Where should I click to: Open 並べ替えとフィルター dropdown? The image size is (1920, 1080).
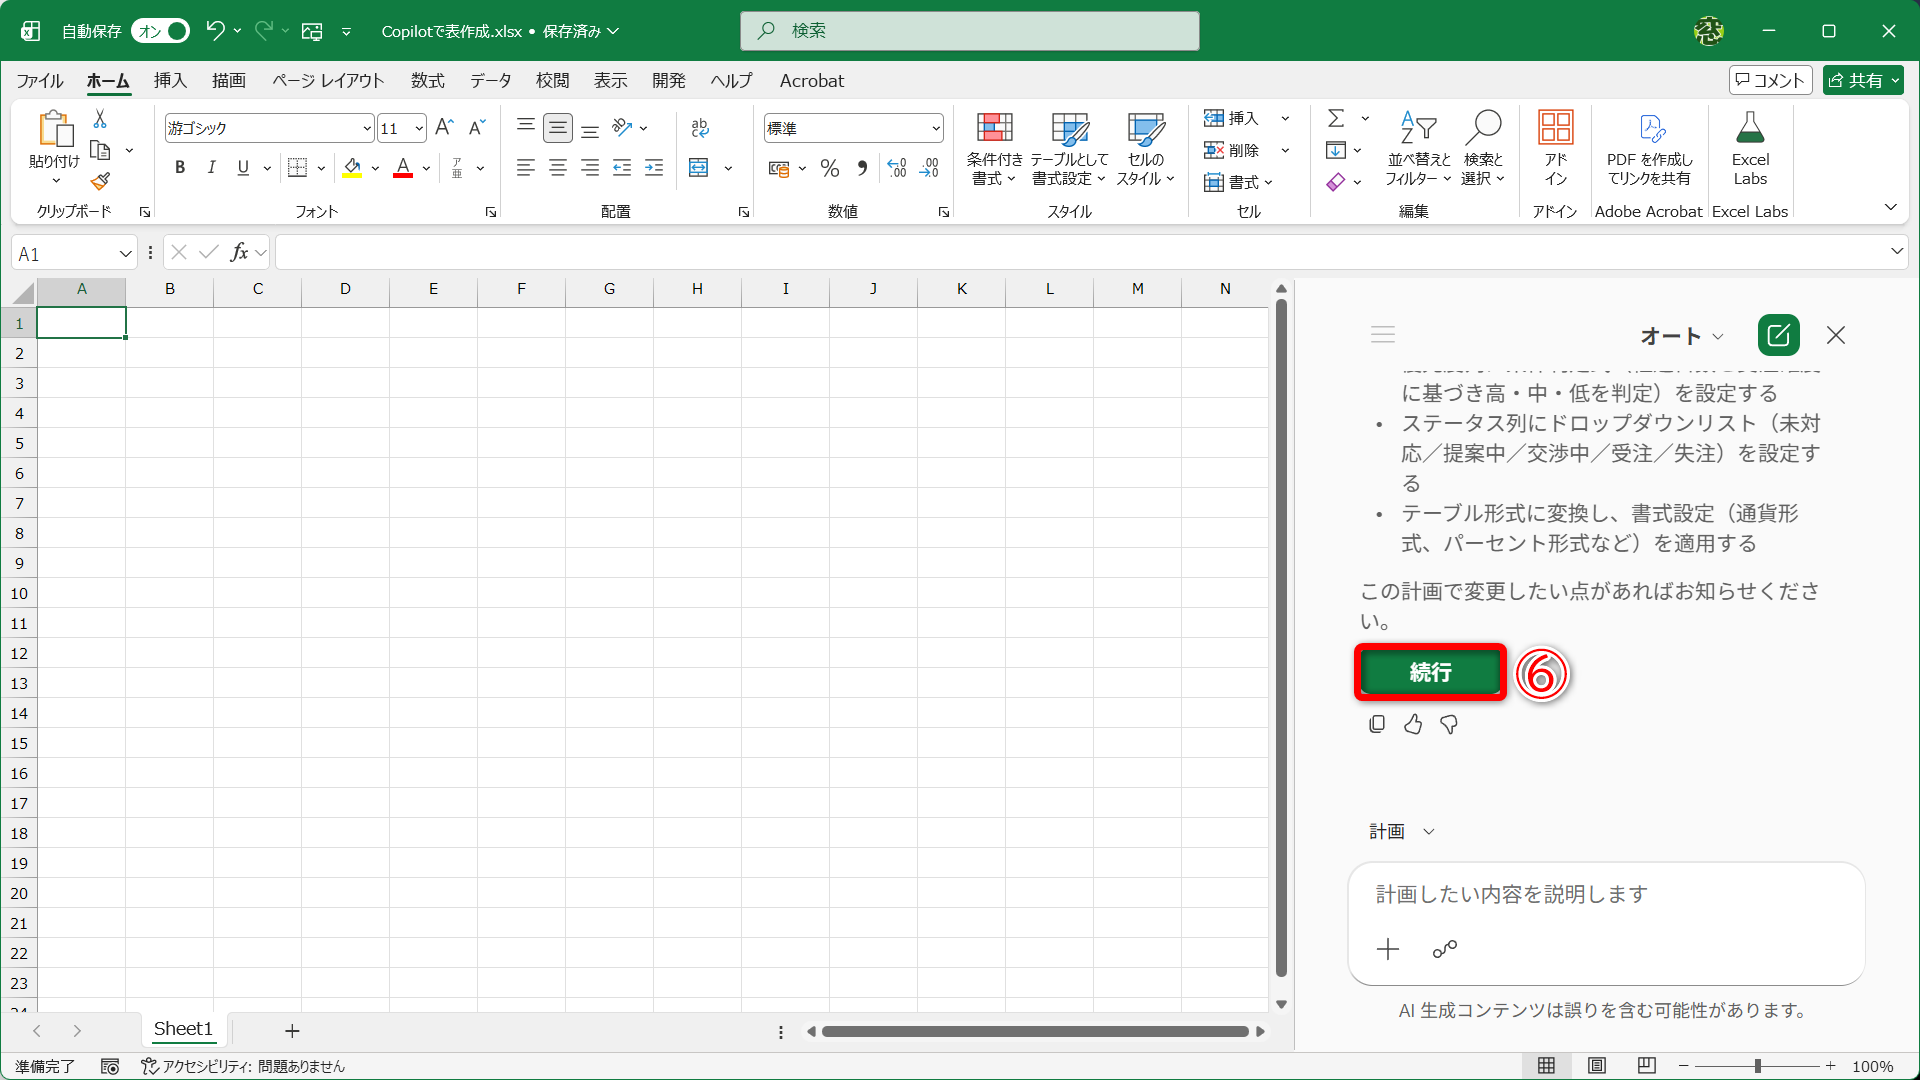1418,150
